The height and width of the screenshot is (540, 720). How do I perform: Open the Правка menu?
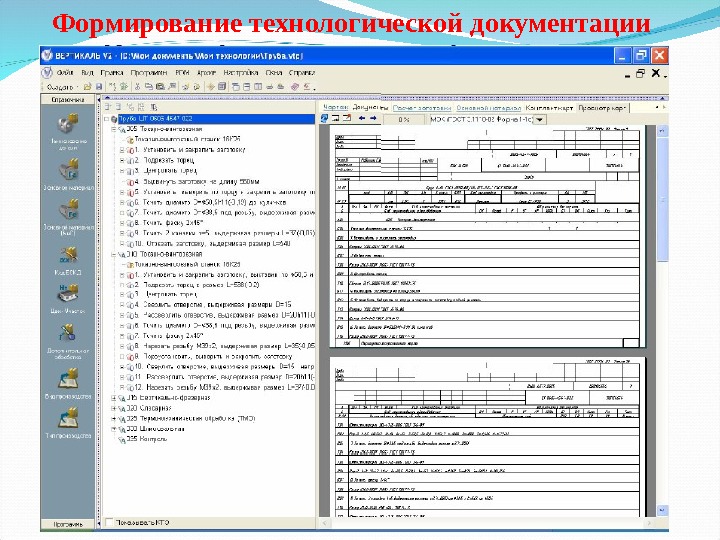point(112,73)
